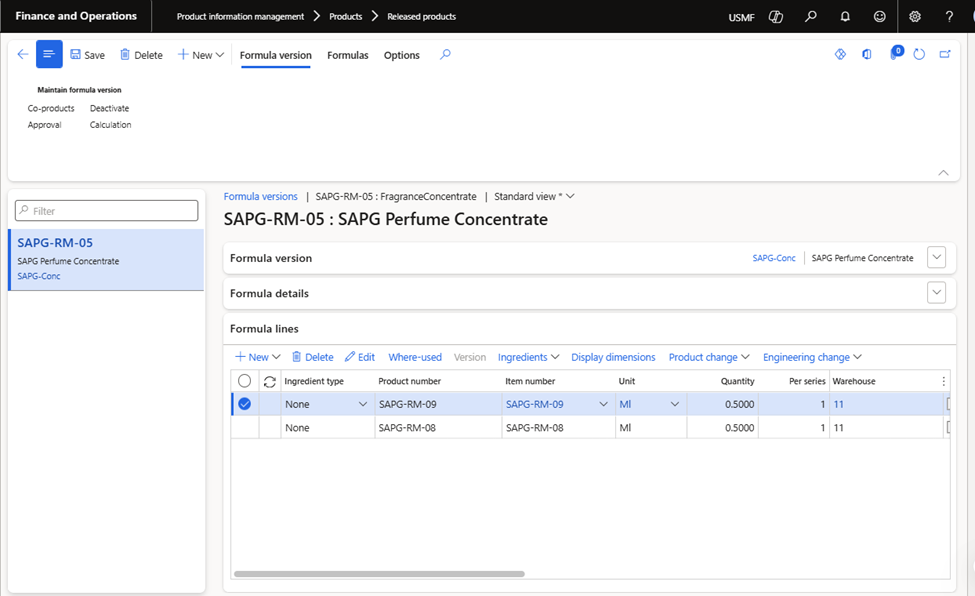Click the Calculation button
The height and width of the screenshot is (596, 975).
coord(111,124)
